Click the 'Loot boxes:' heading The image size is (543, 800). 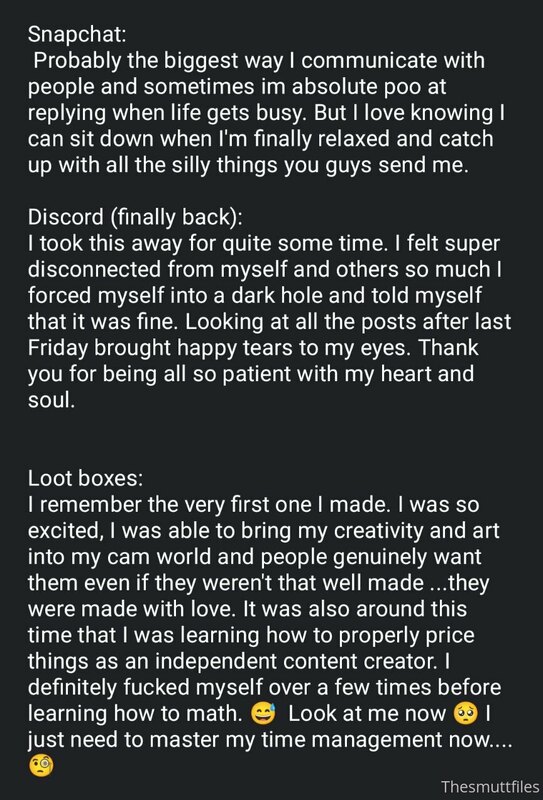tap(85, 478)
